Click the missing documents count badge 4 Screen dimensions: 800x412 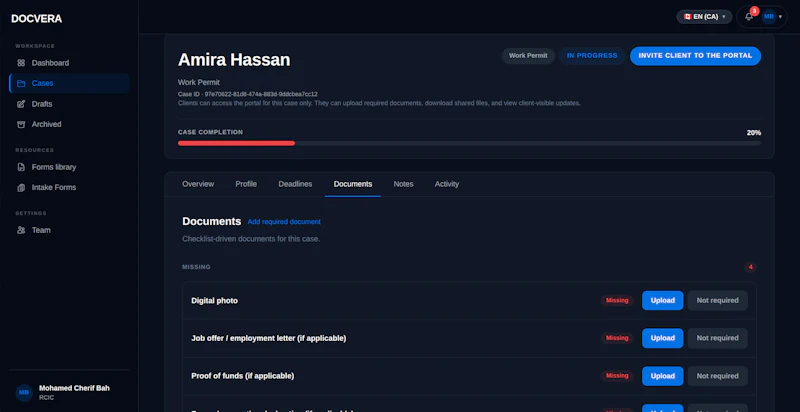[750, 267]
